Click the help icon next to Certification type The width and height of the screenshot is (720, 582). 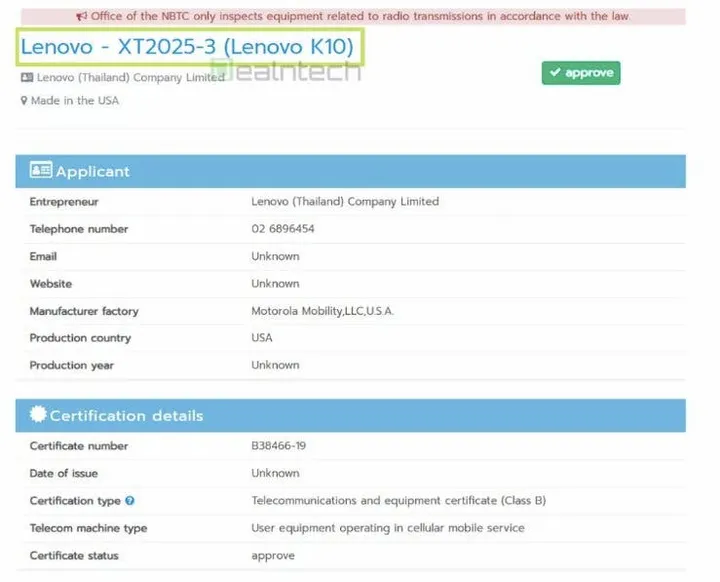pyautogui.click(x=130, y=501)
